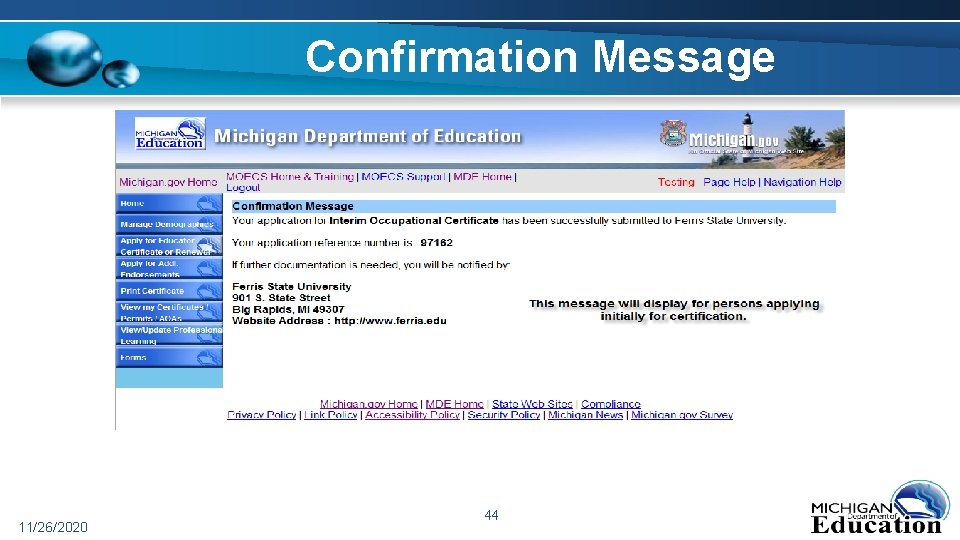Open MDE Home in the top navigation
This screenshot has height=540, width=960.
click(482, 176)
